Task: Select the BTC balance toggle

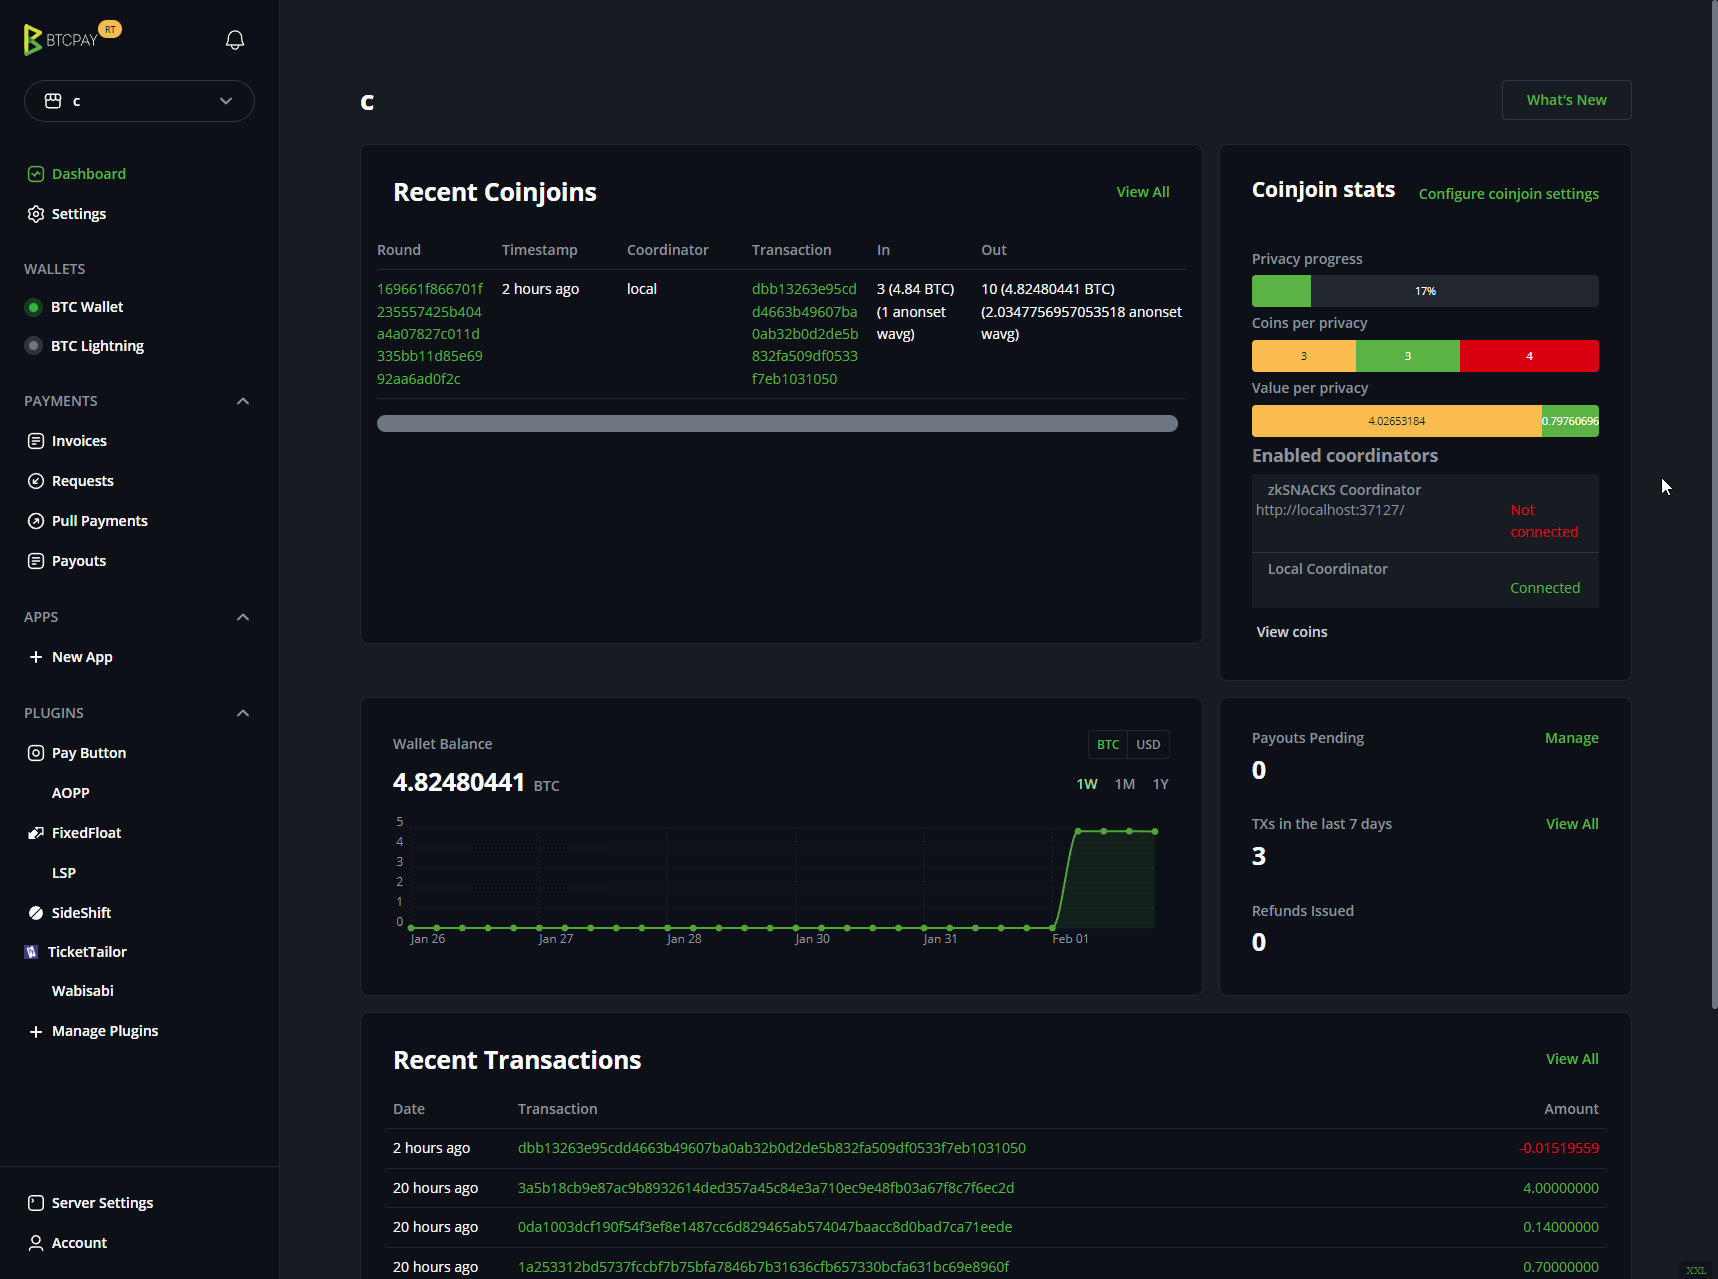Action: coord(1107,745)
